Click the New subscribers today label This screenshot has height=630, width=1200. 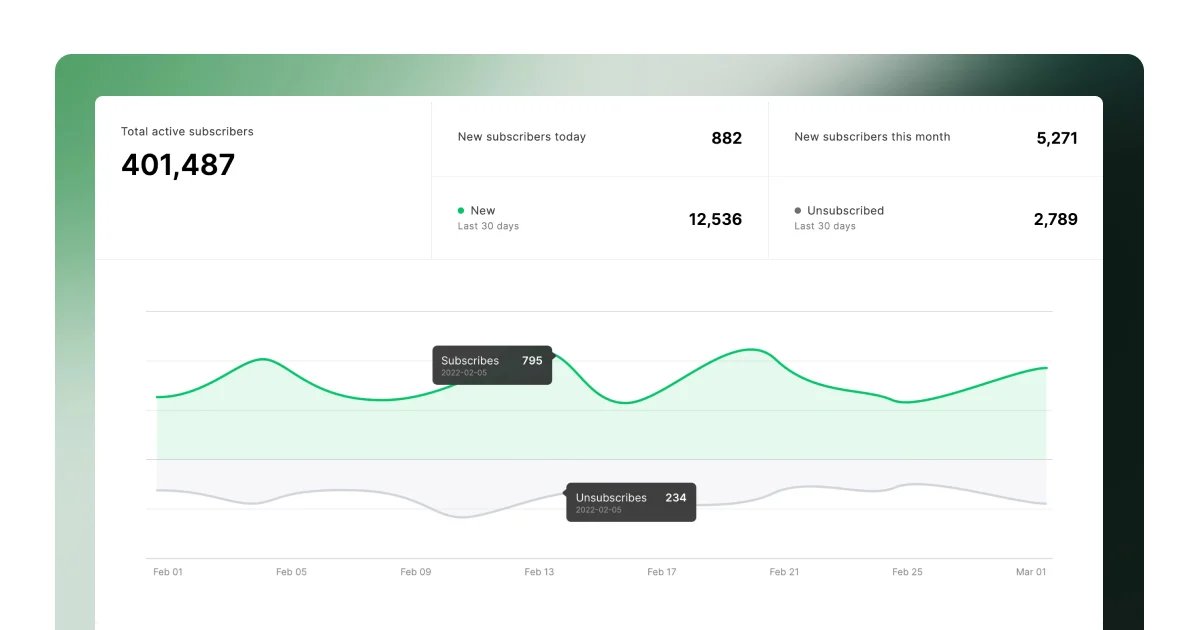coord(522,137)
